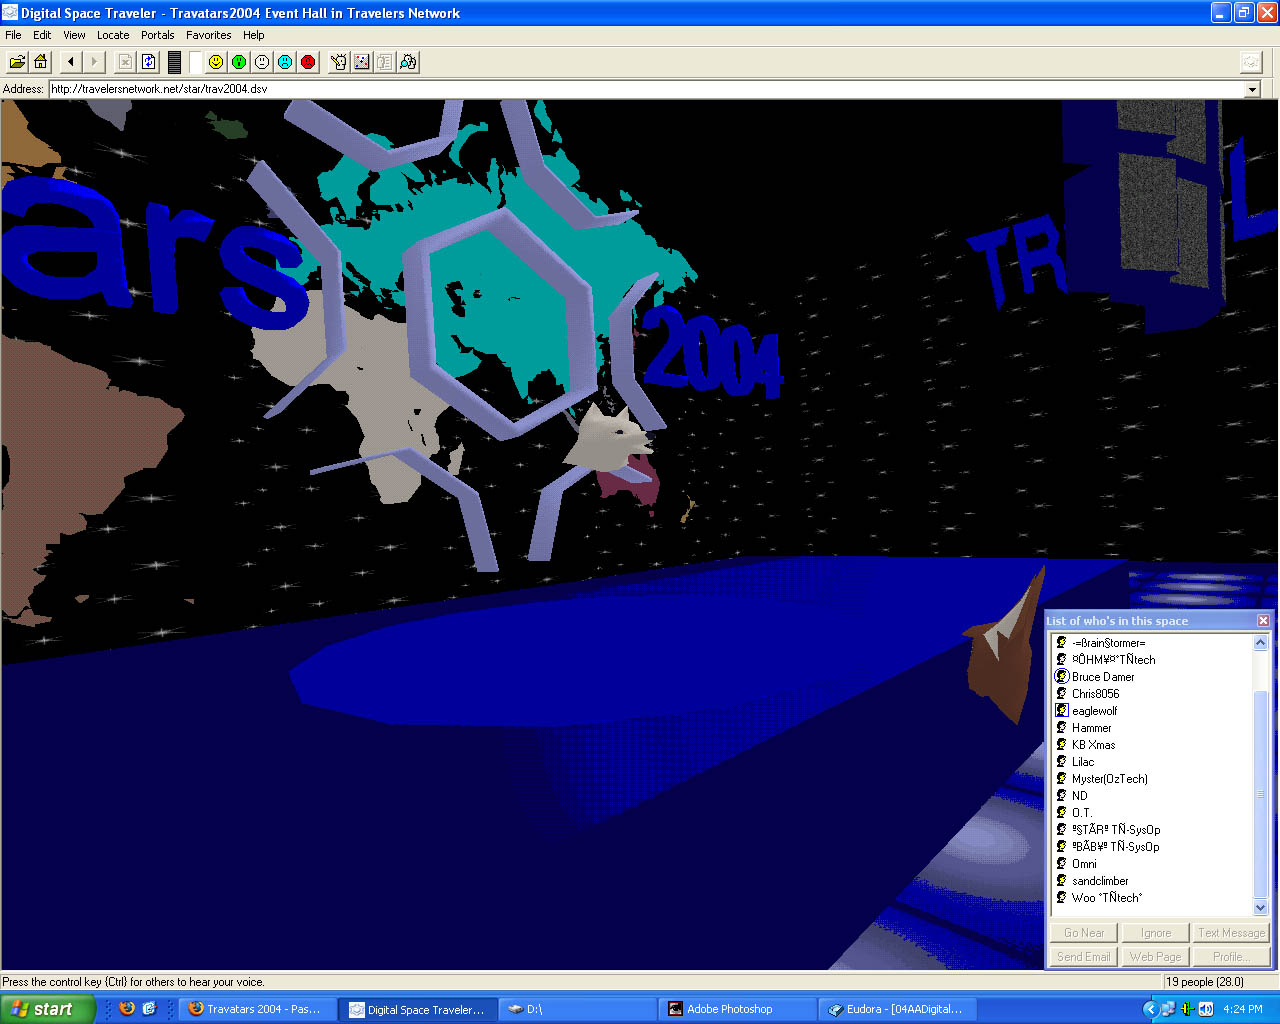Click the black voice level meter
This screenshot has width=1280, height=1024.
point(174,62)
